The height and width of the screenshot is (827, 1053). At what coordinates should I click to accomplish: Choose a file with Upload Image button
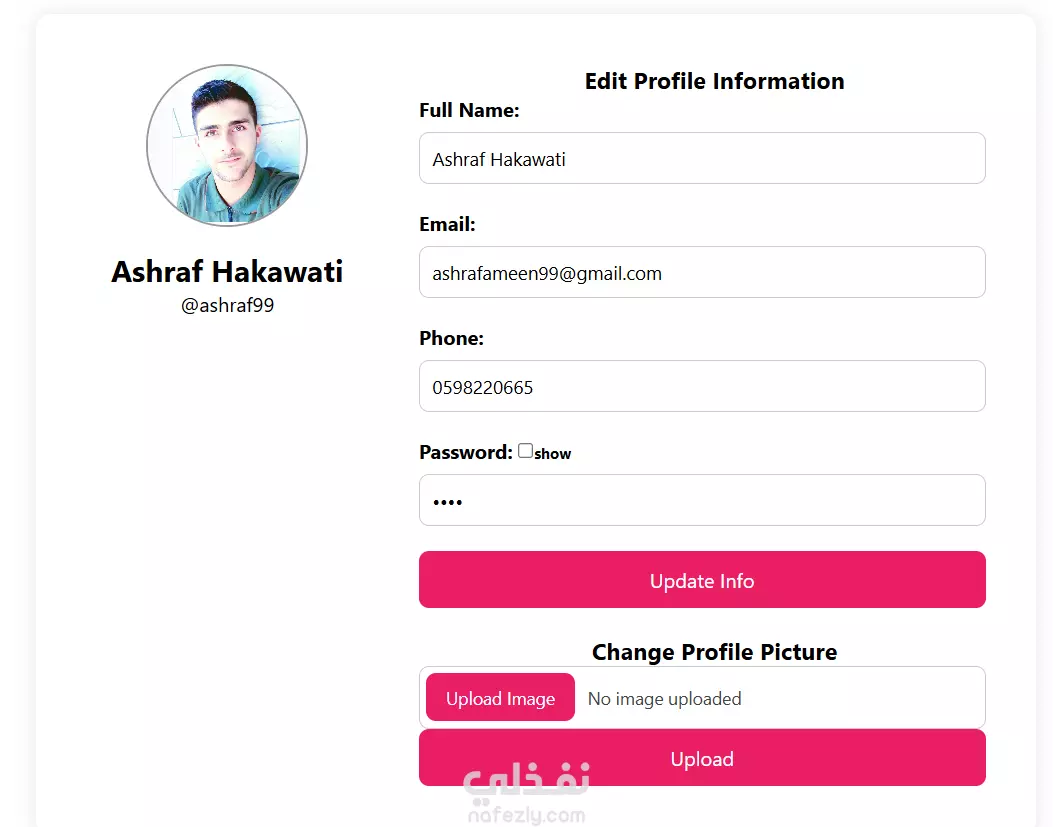point(500,697)
